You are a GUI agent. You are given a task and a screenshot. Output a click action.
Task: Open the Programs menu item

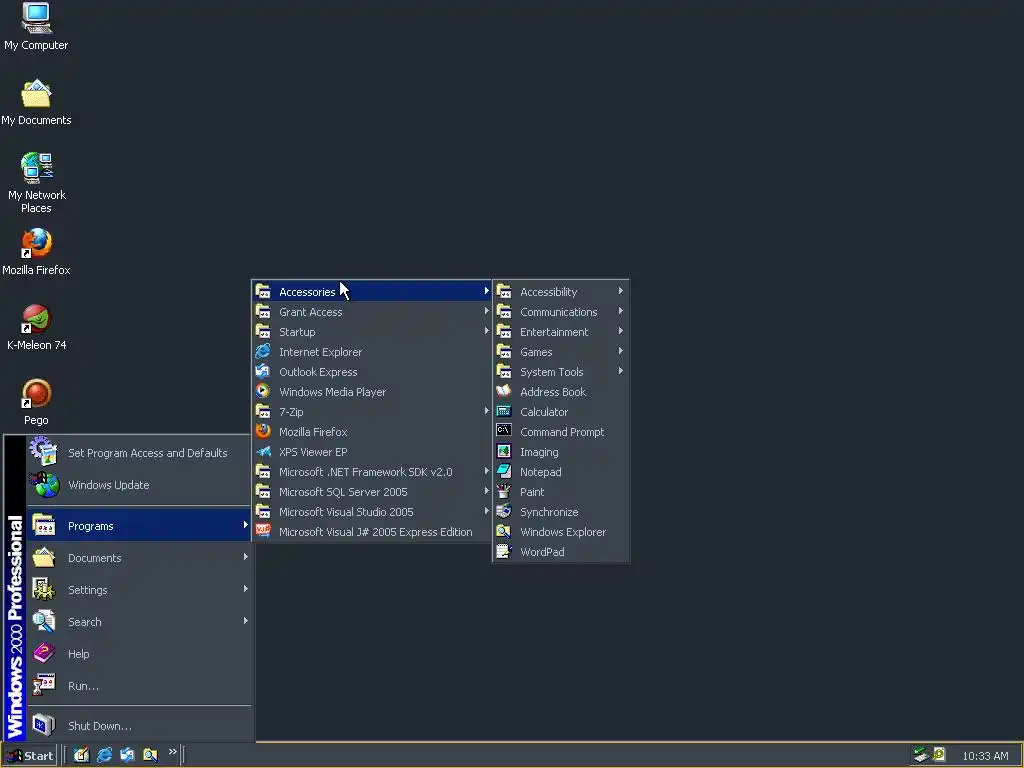click(x=140, y=526)
